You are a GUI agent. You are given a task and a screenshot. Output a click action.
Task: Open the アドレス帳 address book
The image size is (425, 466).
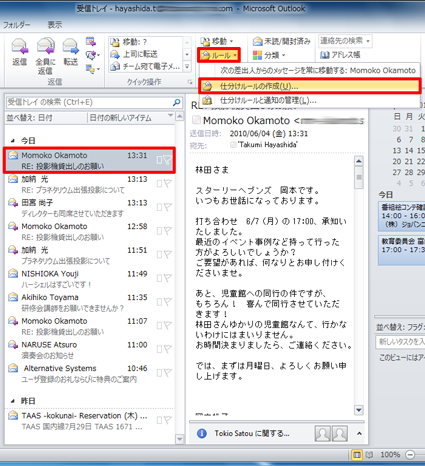pos(340,55)
